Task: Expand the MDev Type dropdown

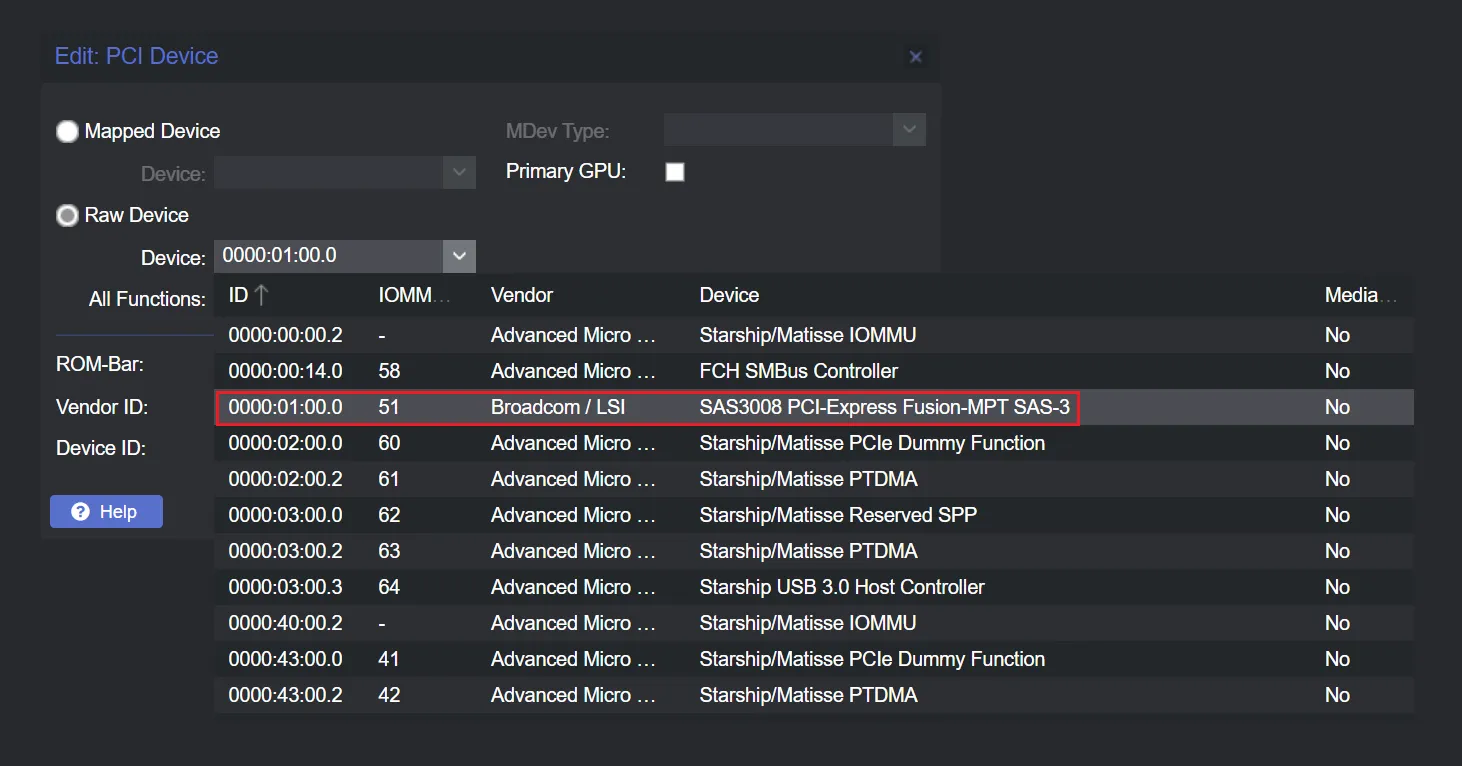Action: (x=909, y=130)
